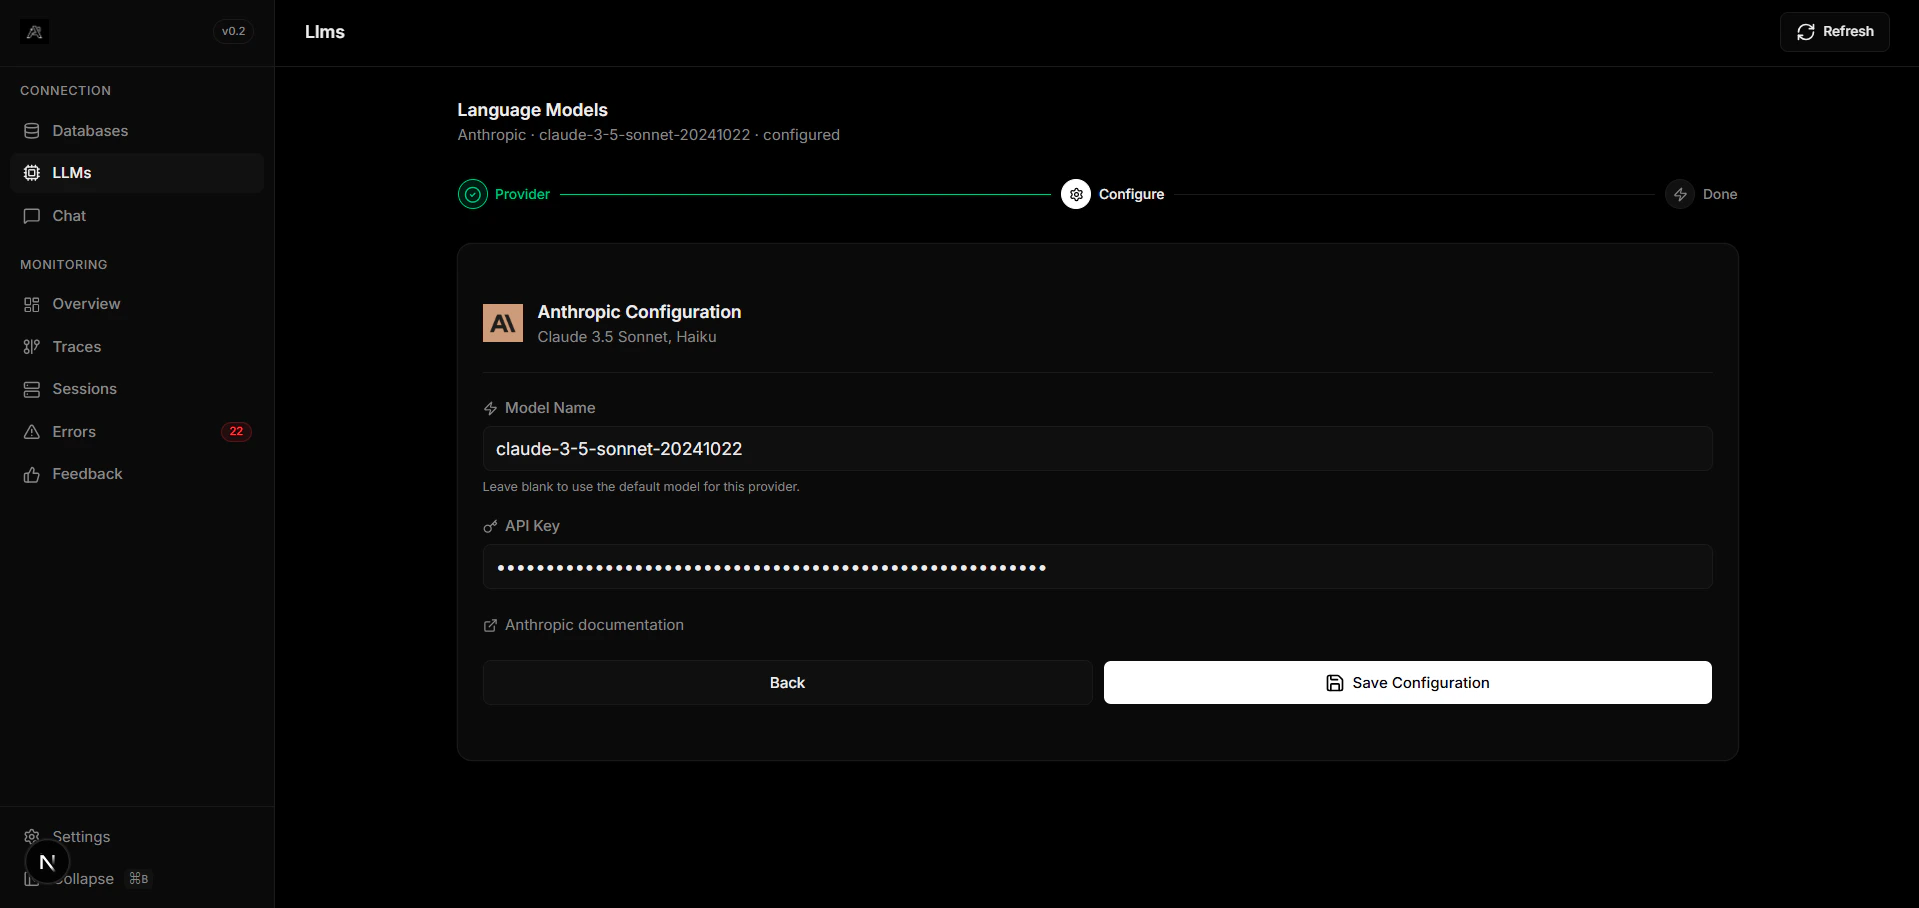Click the Language Models heading
Viewport: 1919px width, 908px height.
click(532, 110)
